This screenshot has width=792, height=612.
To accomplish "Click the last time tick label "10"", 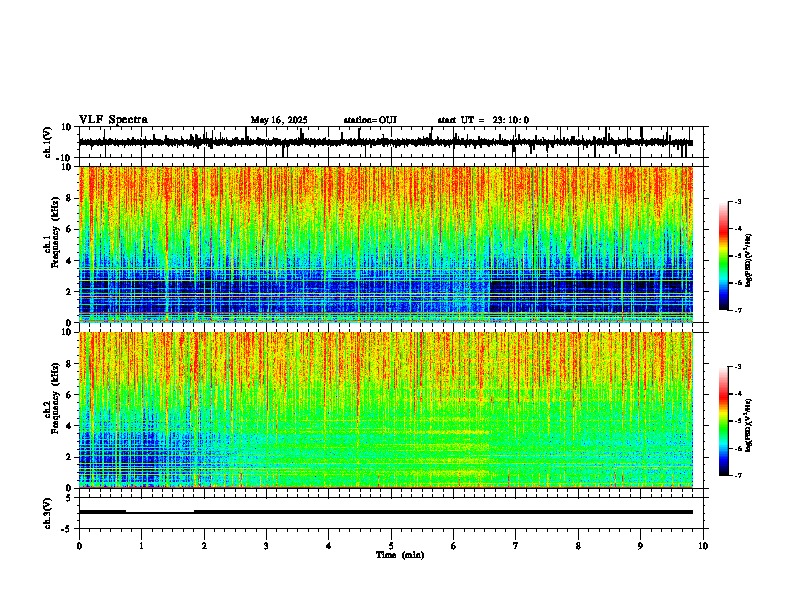I will click(x=703, y=546).
